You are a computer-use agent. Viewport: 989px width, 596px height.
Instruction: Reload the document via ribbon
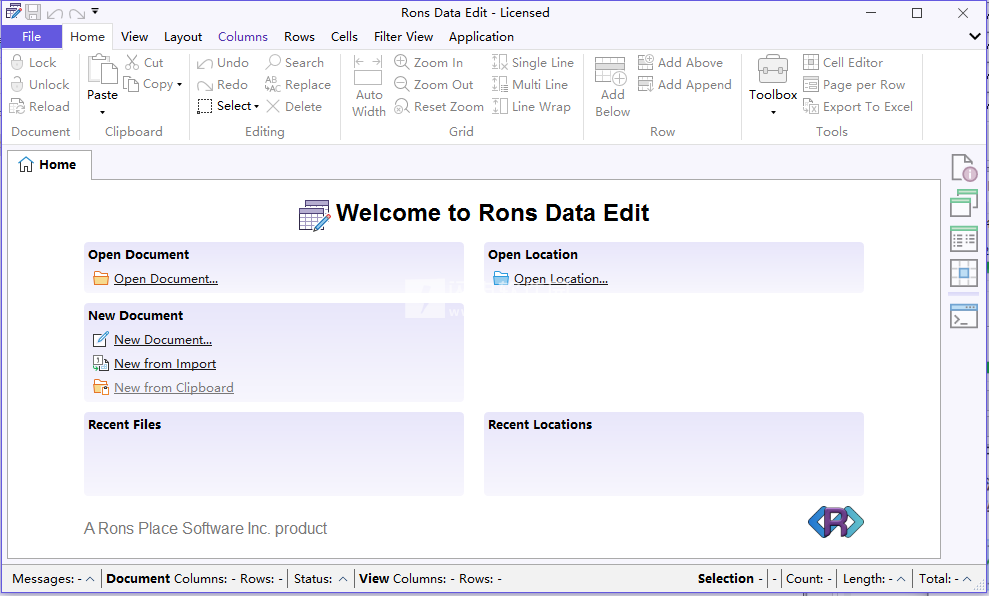pyautogui.click(x=40, y=107)
